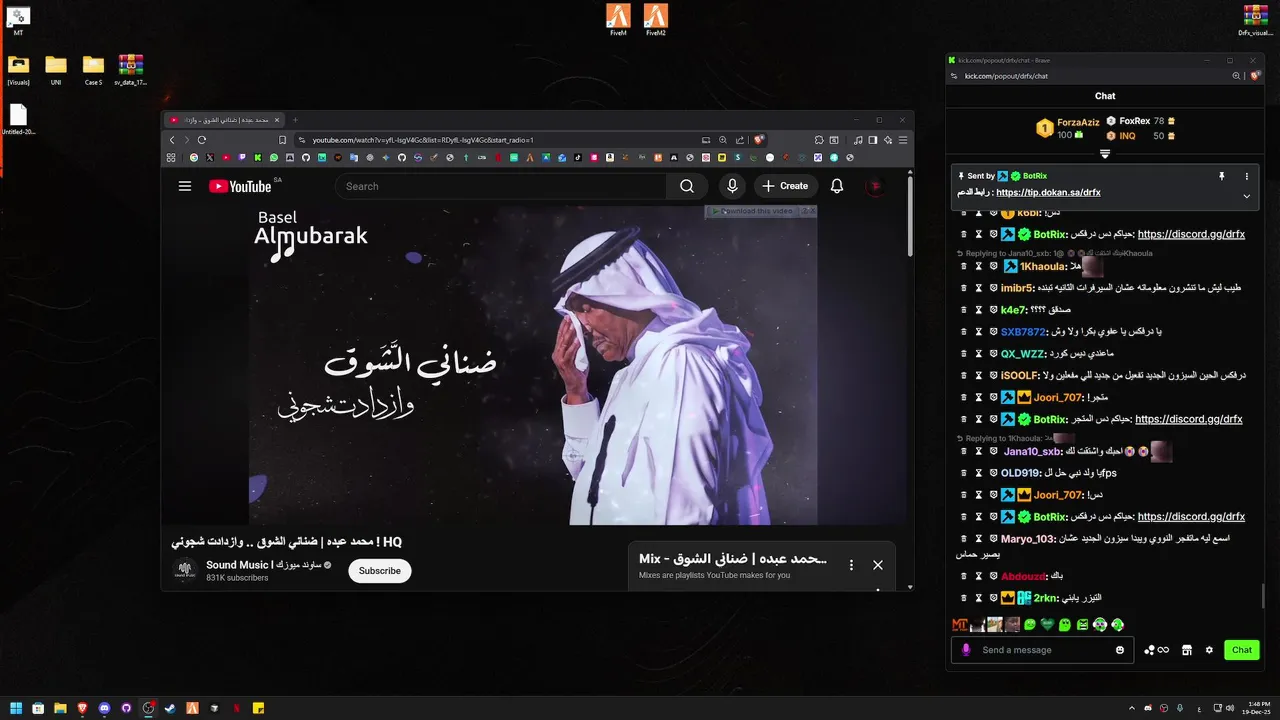This screenshot has height=720, width=1280.
Task: Click the video player thumbnail area
Action: [x=533, y=365]
